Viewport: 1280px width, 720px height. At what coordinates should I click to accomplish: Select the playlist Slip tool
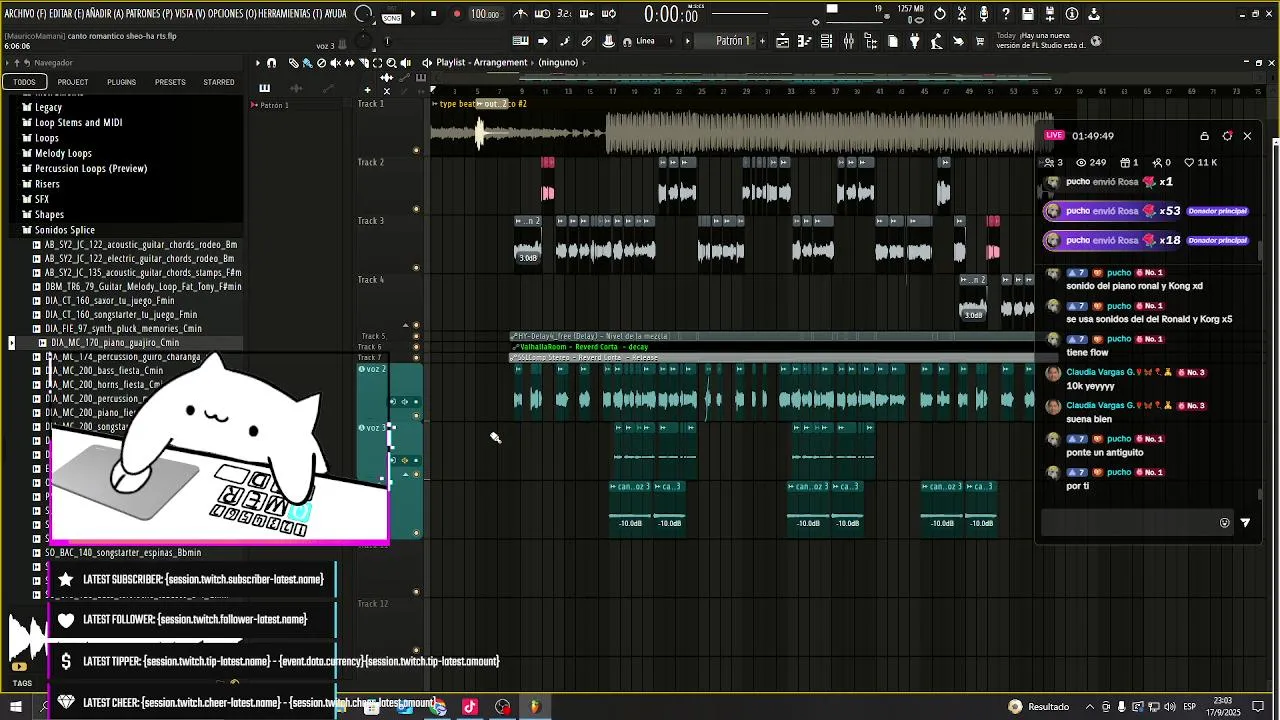pyautogui.click(x=349, y=63)
